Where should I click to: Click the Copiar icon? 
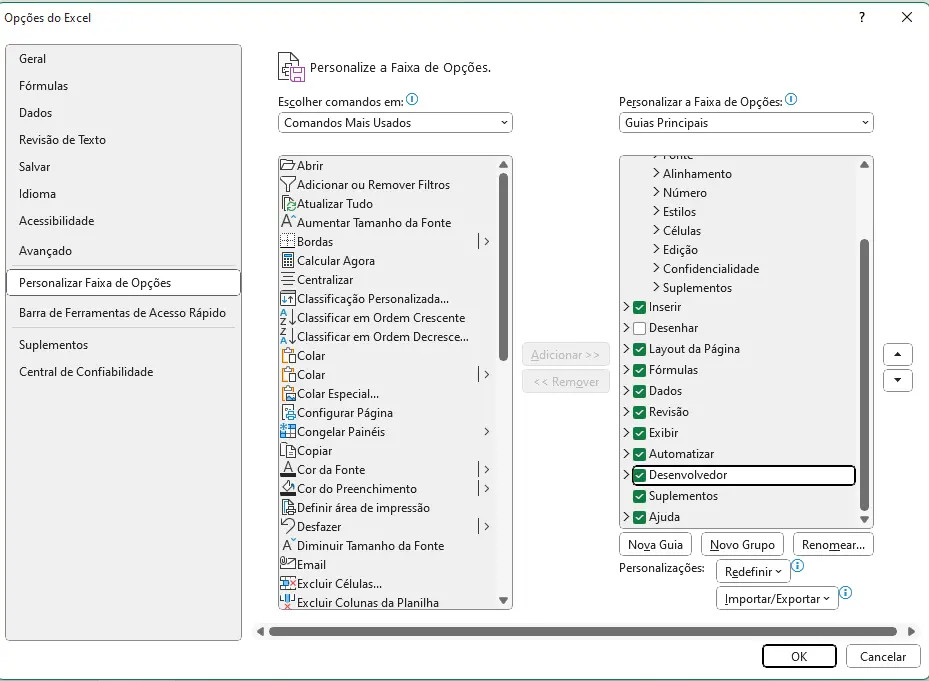click(x=287, y=450)
